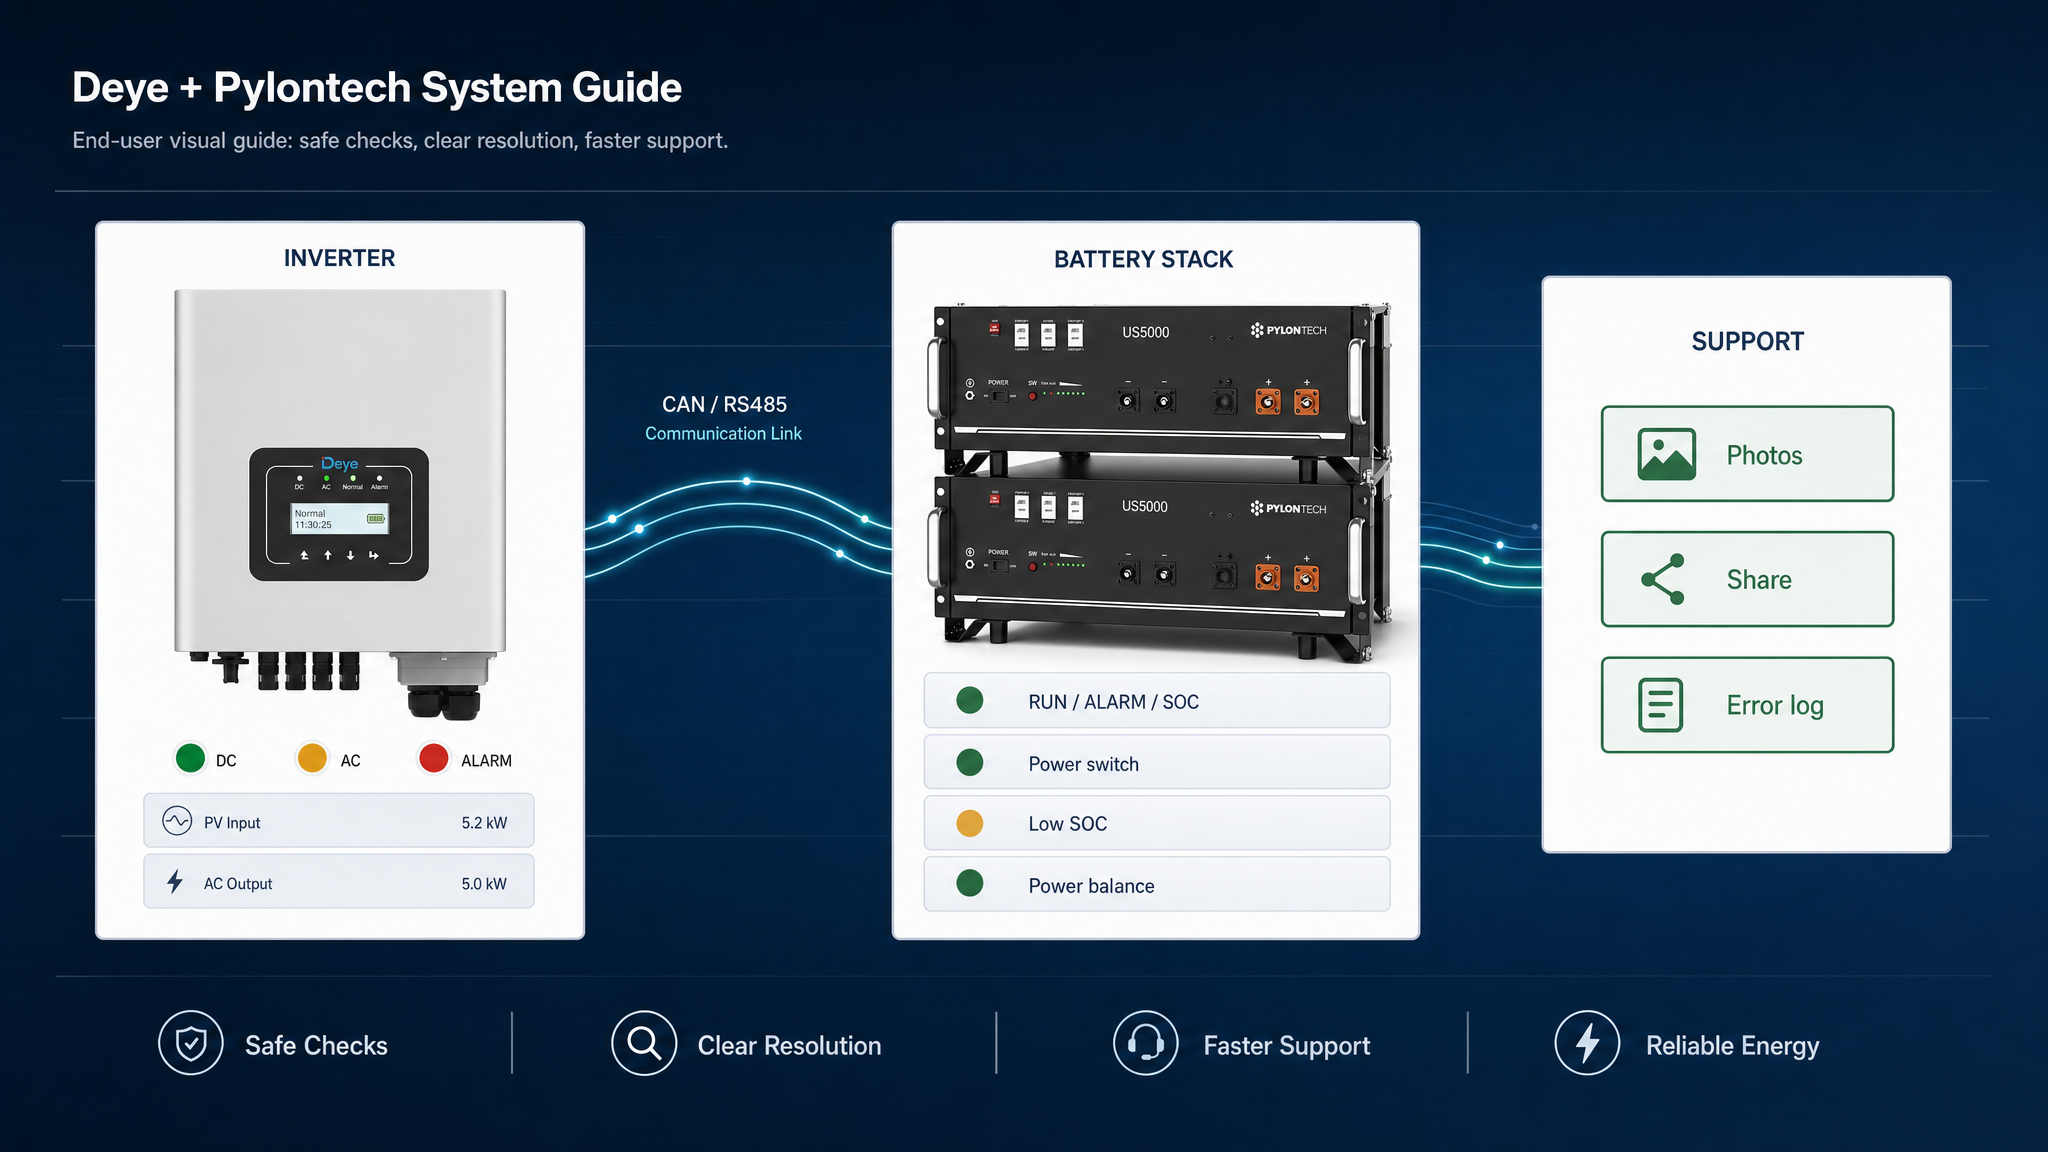Click the orange AC indicator below the inverter
Image resolution: width=2048 pixels, height=1152 pixels.
point(312,758)
